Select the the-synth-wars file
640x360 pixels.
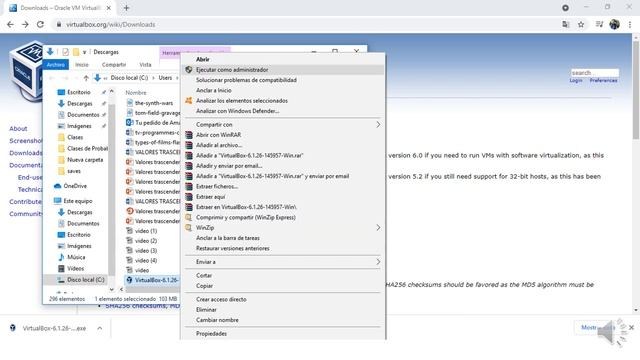click(x=153, y=103)
